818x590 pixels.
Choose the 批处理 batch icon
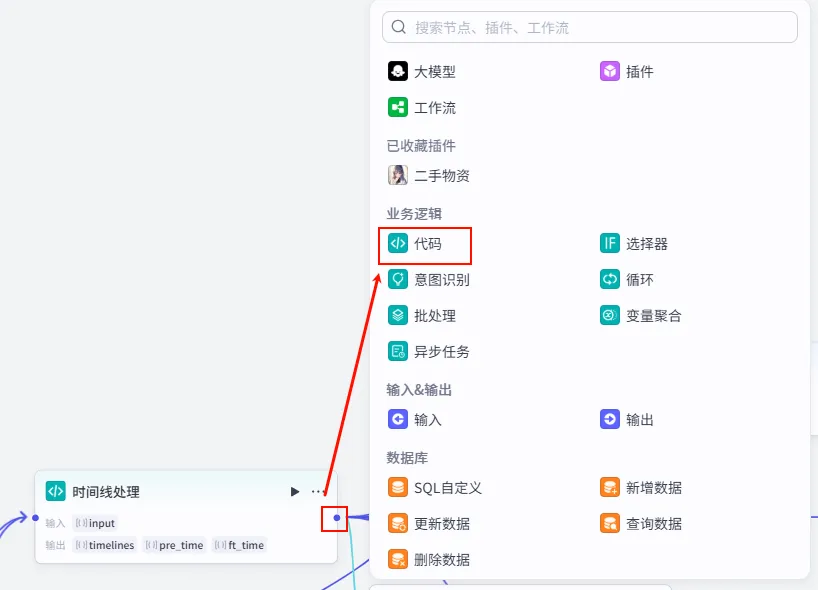[398, 316]
